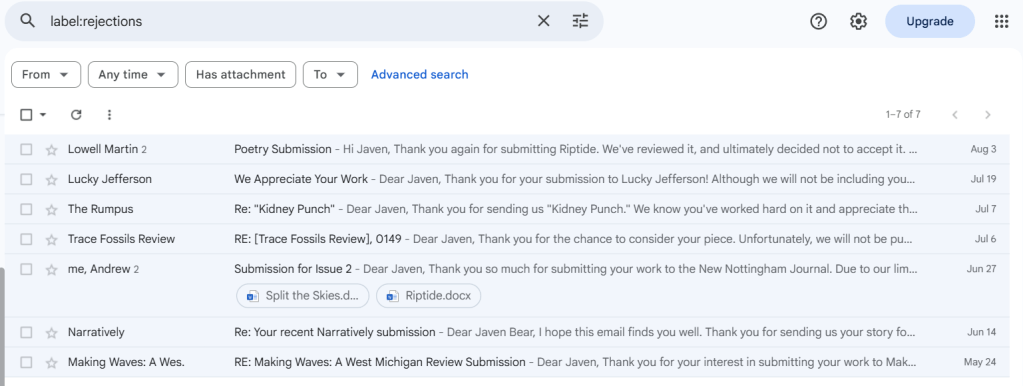The height and width of the screenshot is (386, 1023).
Task: Click the 1–7 of 7 count
Action: point(903,115)
